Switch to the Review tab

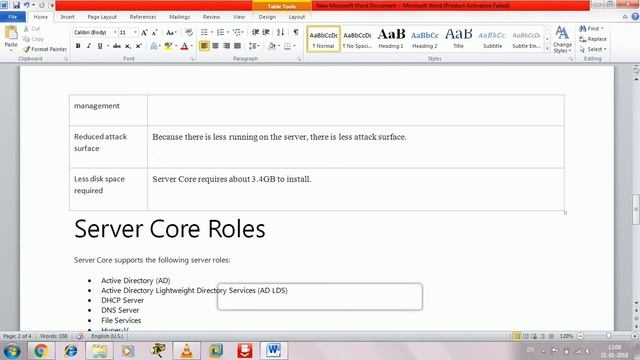(x=211, y=17)
